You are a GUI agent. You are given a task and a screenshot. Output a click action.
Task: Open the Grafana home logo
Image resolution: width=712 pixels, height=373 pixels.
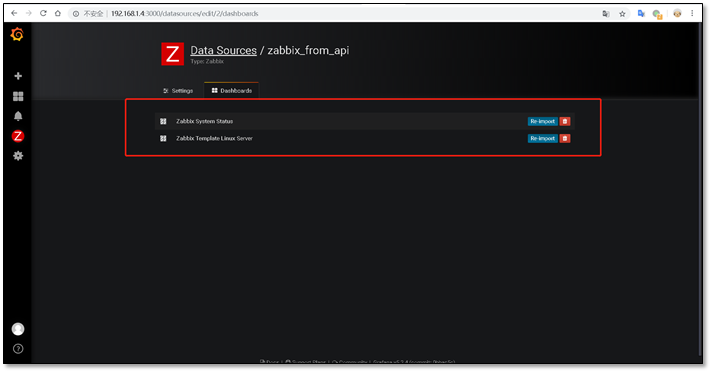(x=17, y=34)
